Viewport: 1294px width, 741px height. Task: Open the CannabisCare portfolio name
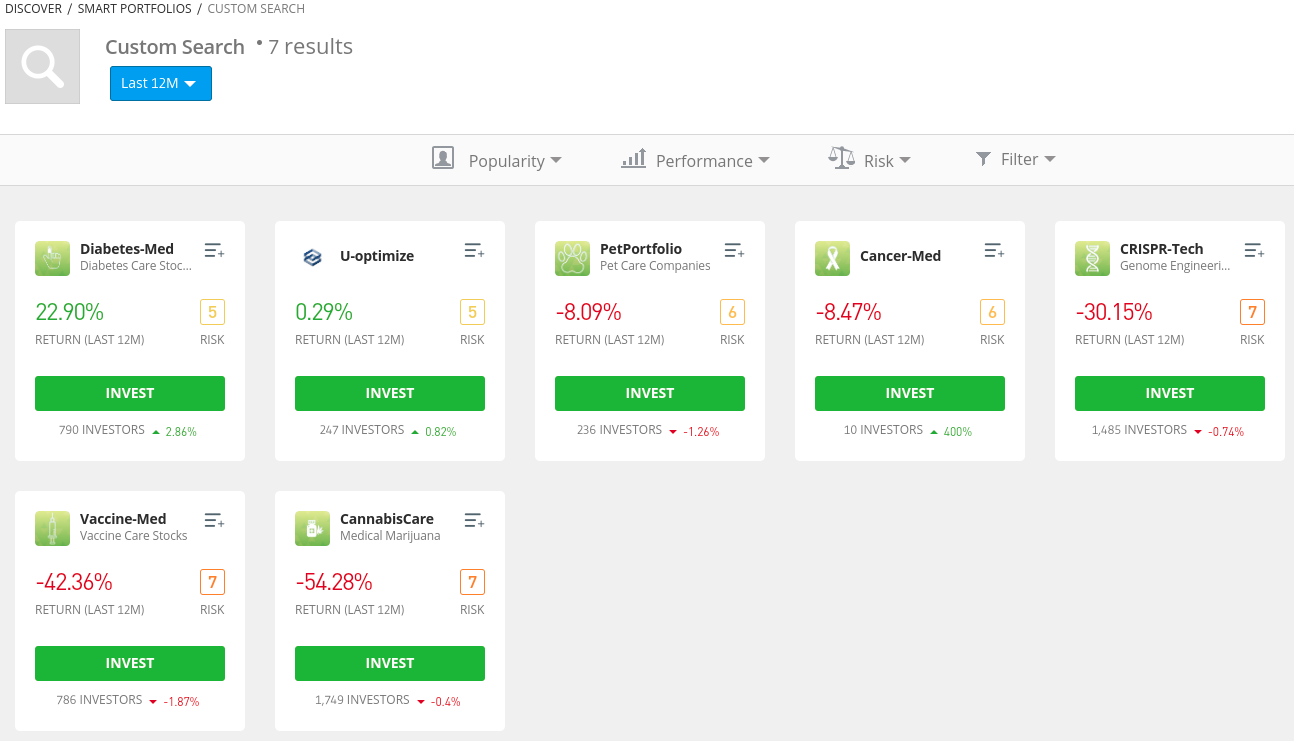pyautogui.click(x=387, y=519)
